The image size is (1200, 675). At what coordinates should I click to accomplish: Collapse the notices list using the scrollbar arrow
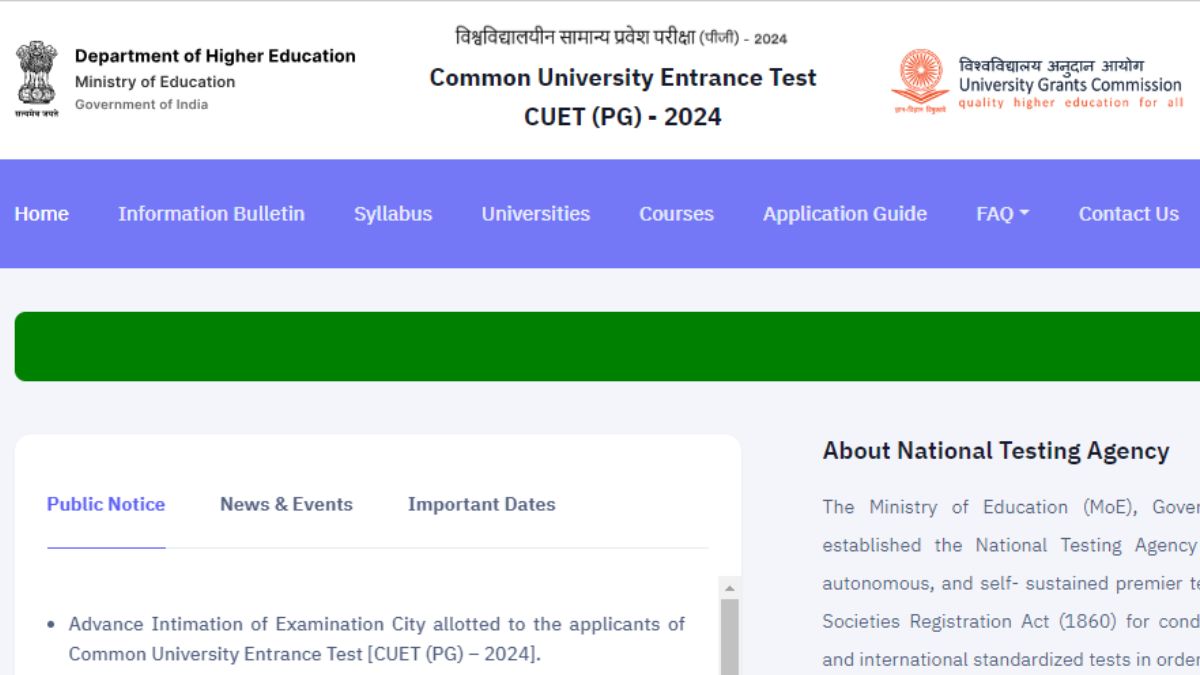click(x=729, y=589)
